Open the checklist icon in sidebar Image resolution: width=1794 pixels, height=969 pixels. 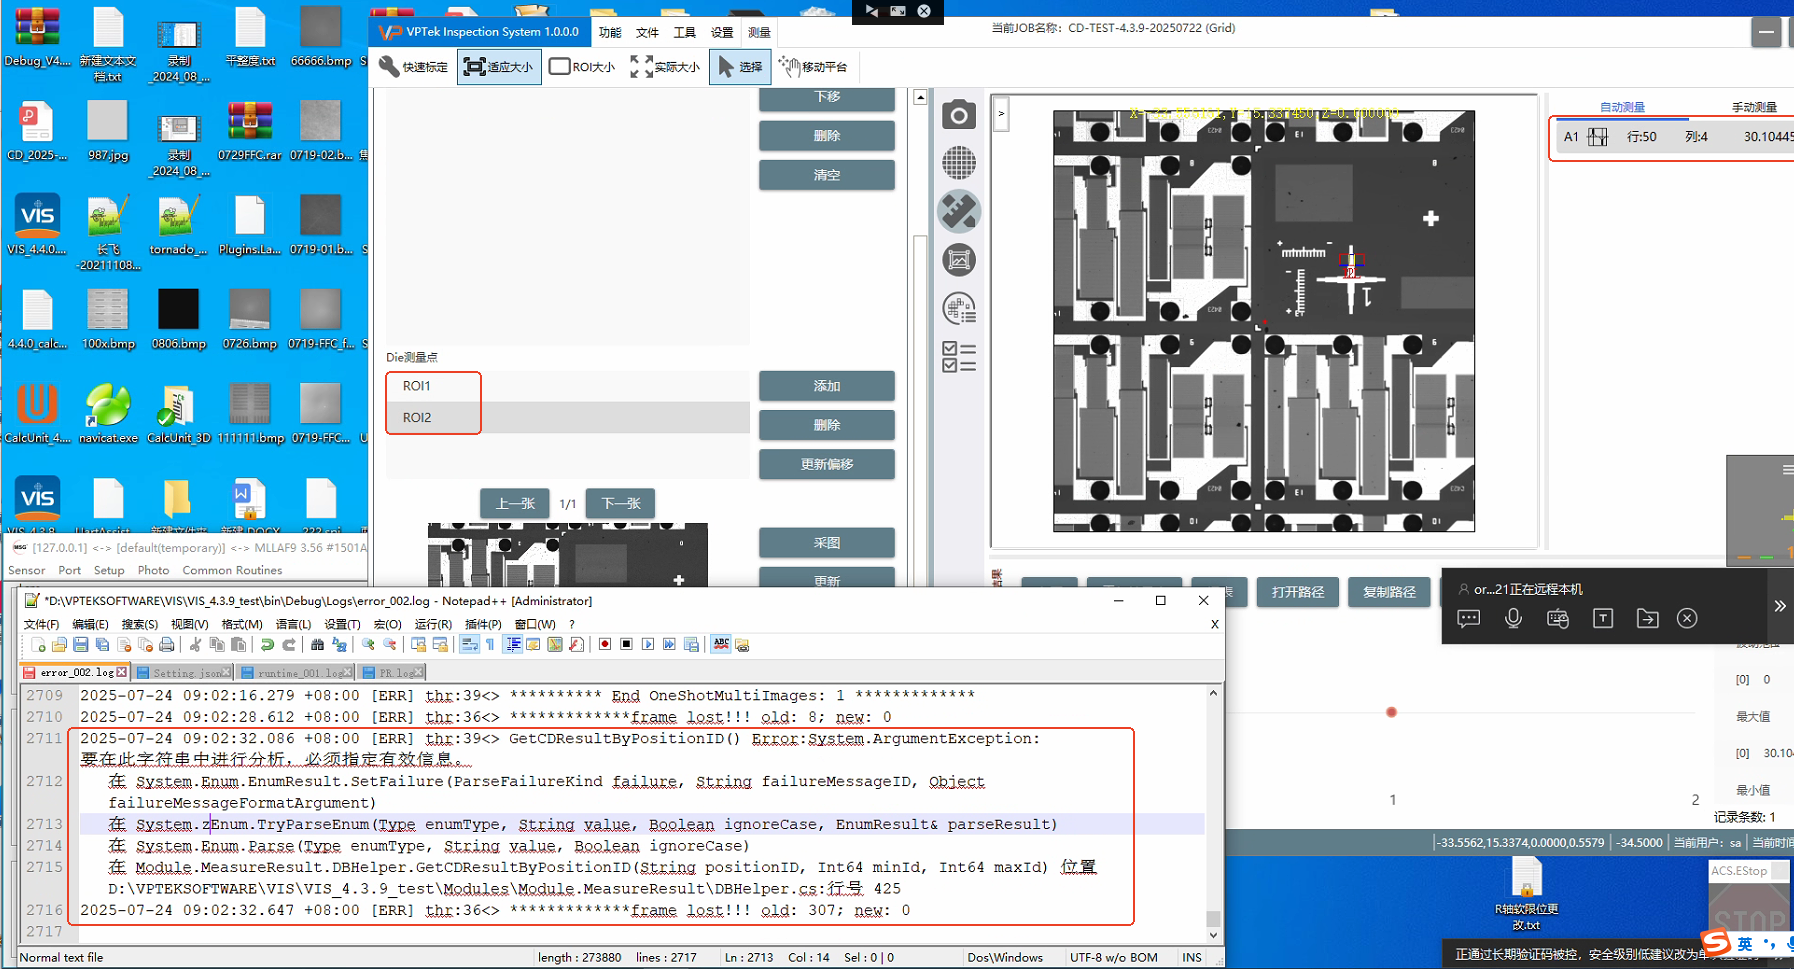point(958,356)
